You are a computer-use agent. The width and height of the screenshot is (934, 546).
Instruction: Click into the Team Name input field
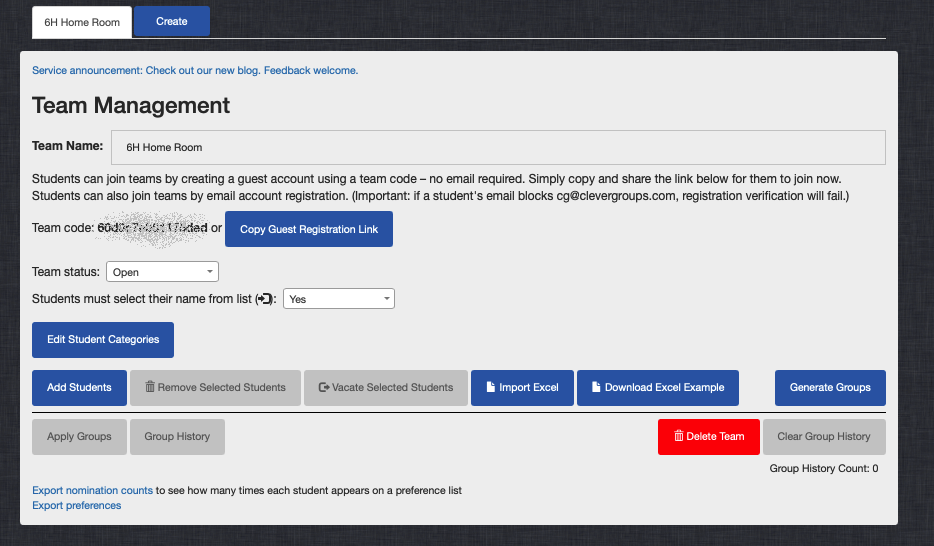click(x=498, y=148)
